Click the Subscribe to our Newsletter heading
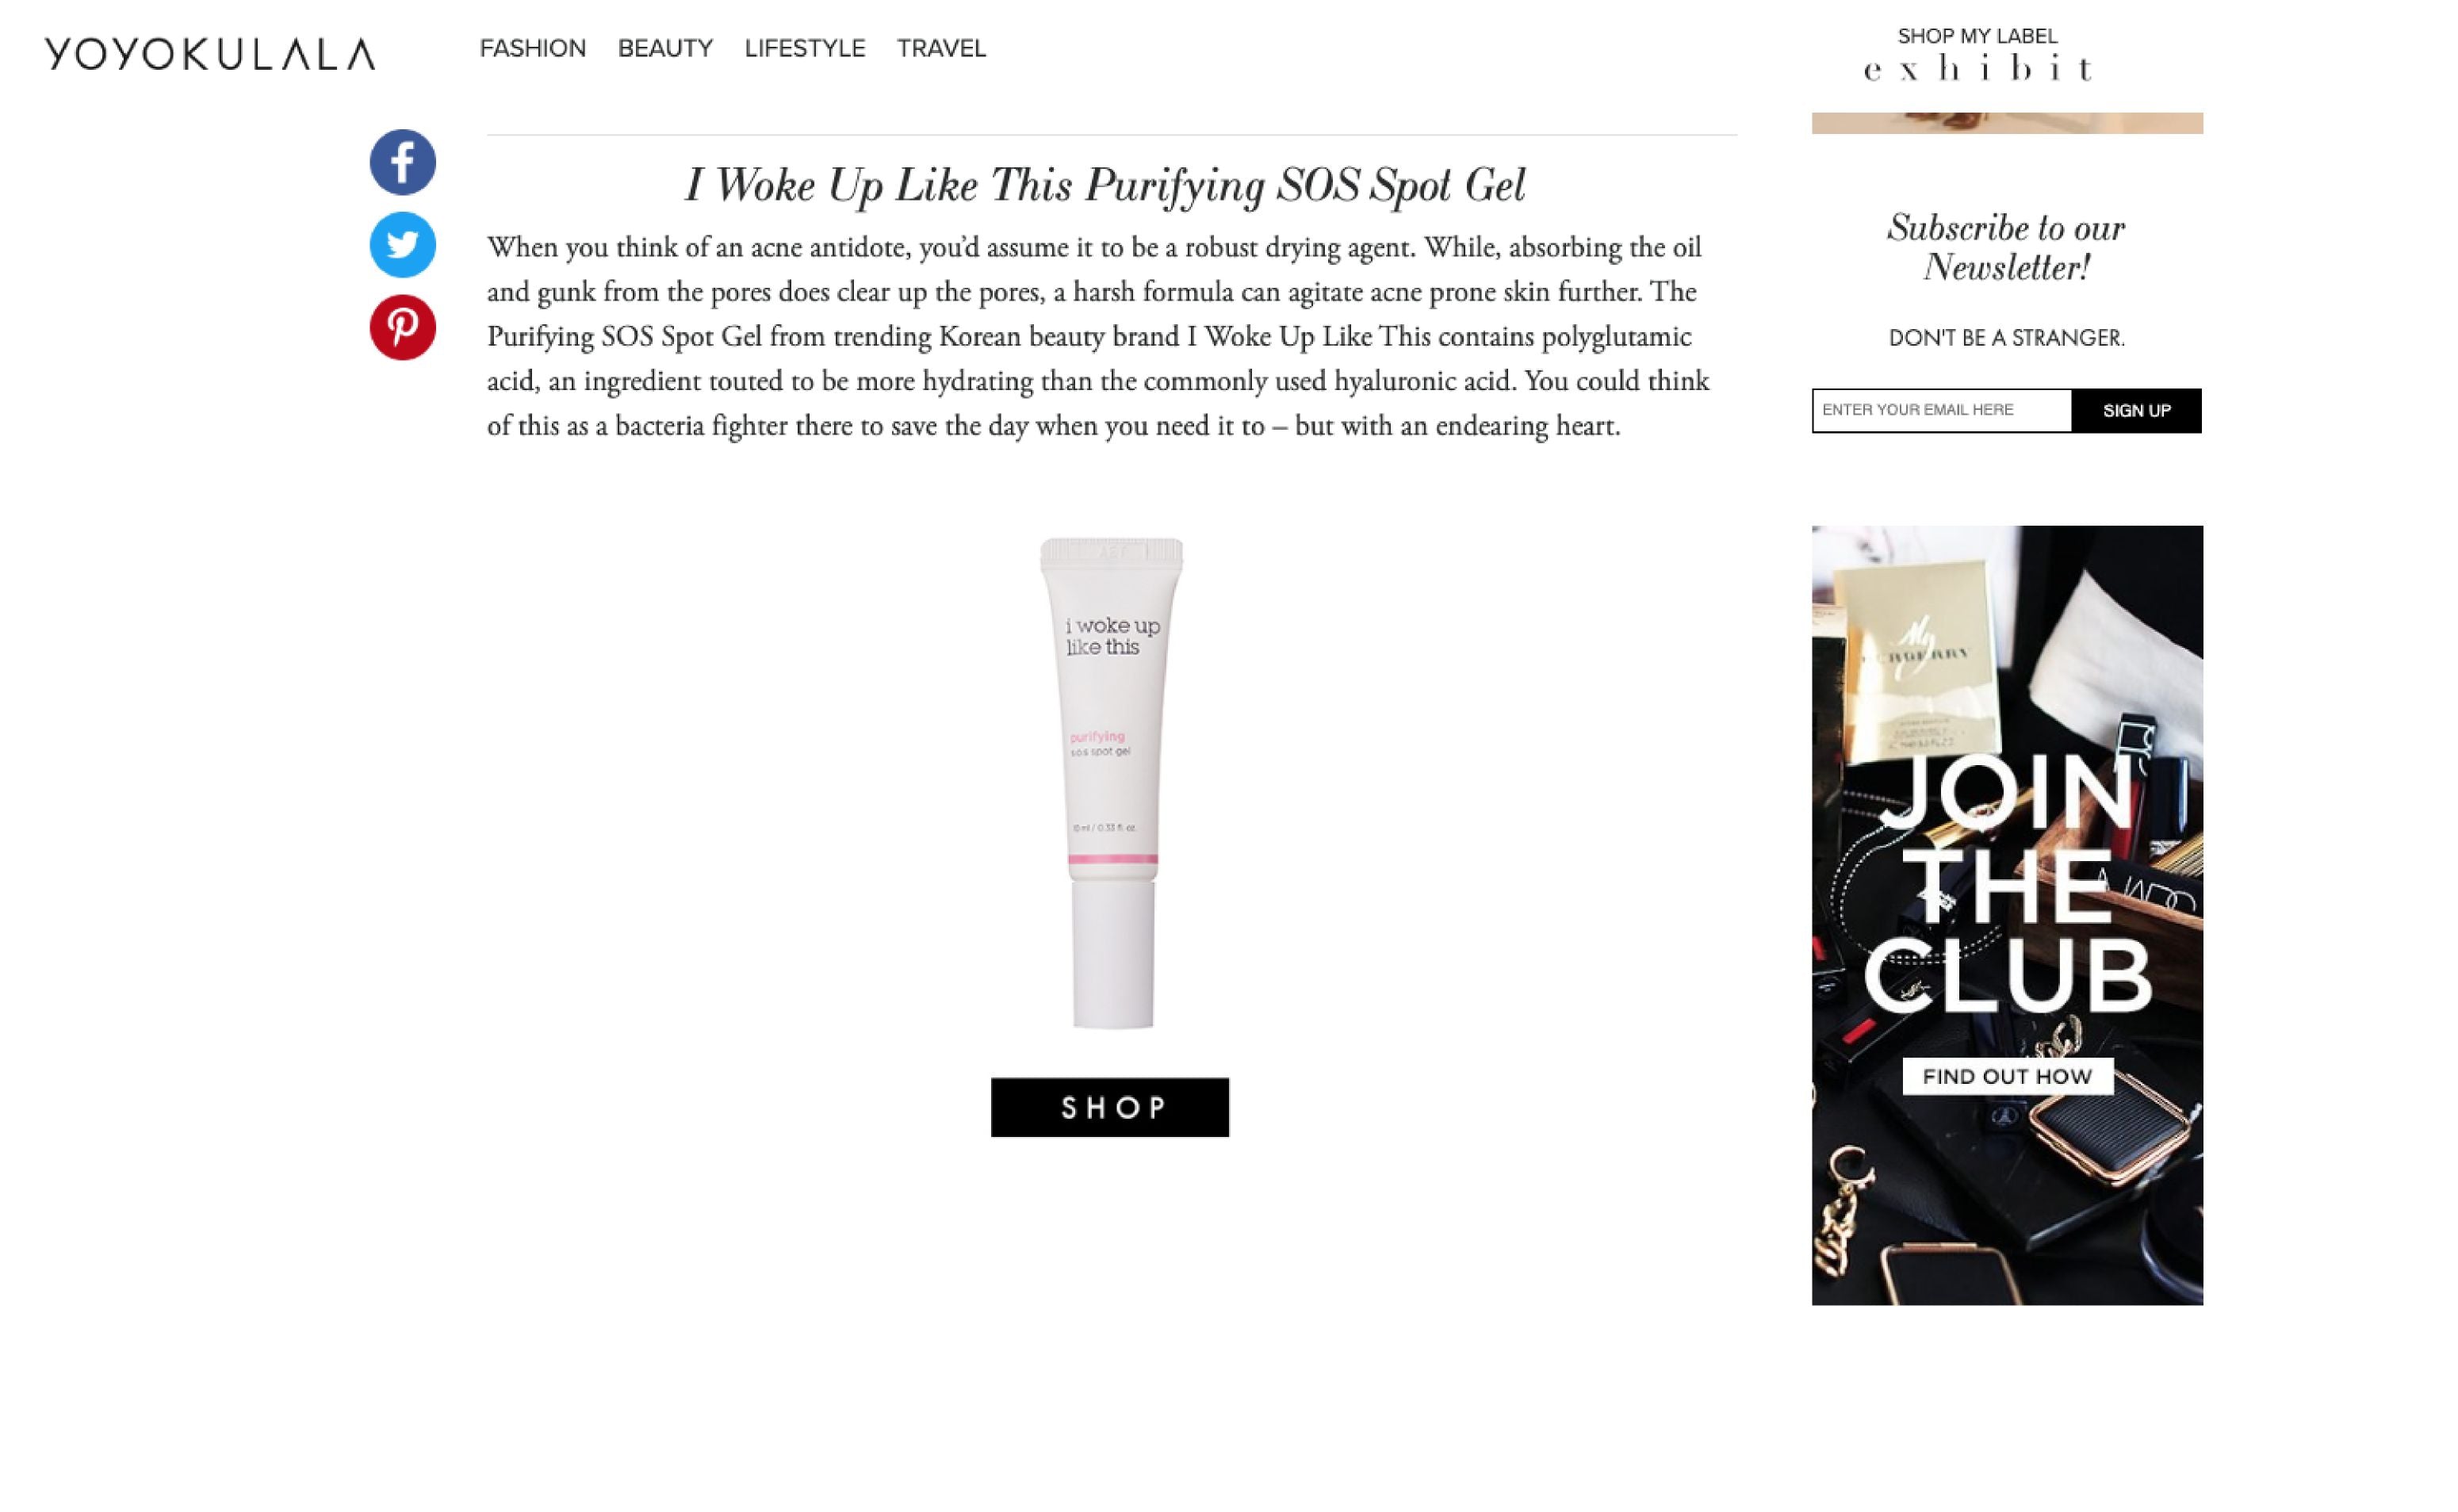2458x1512 pixels. click(x=2006, y=247)
